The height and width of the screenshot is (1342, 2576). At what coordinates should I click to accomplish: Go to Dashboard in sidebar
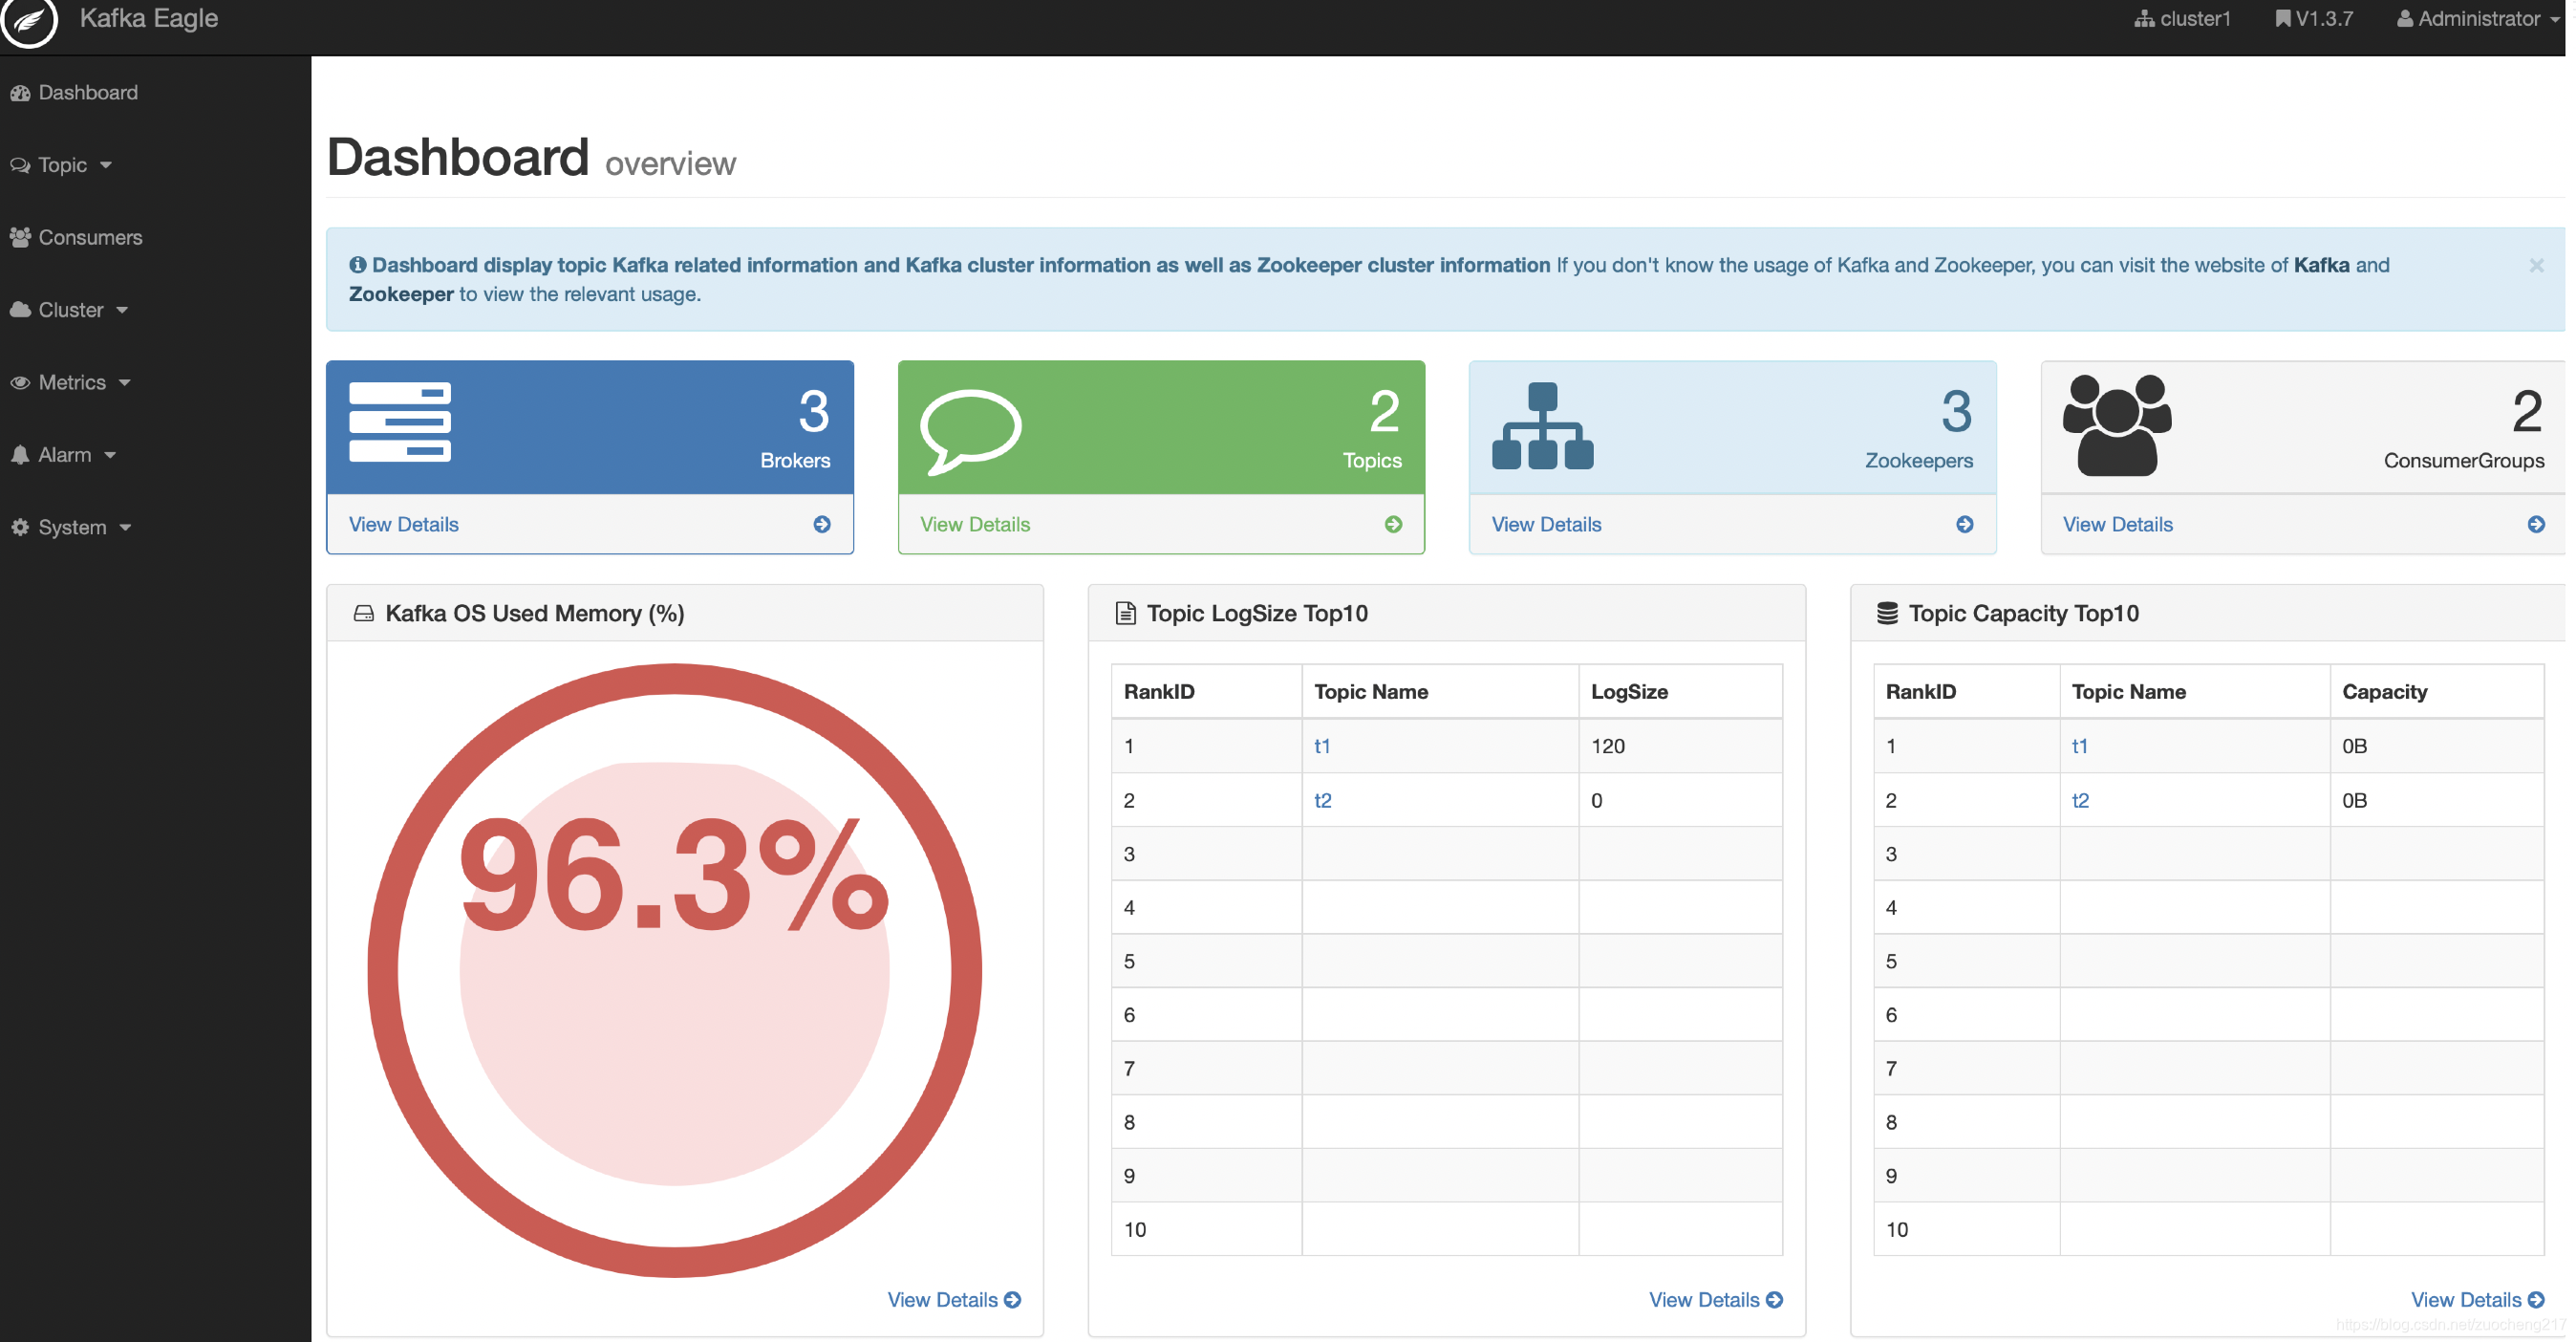(x=87, y=92)
